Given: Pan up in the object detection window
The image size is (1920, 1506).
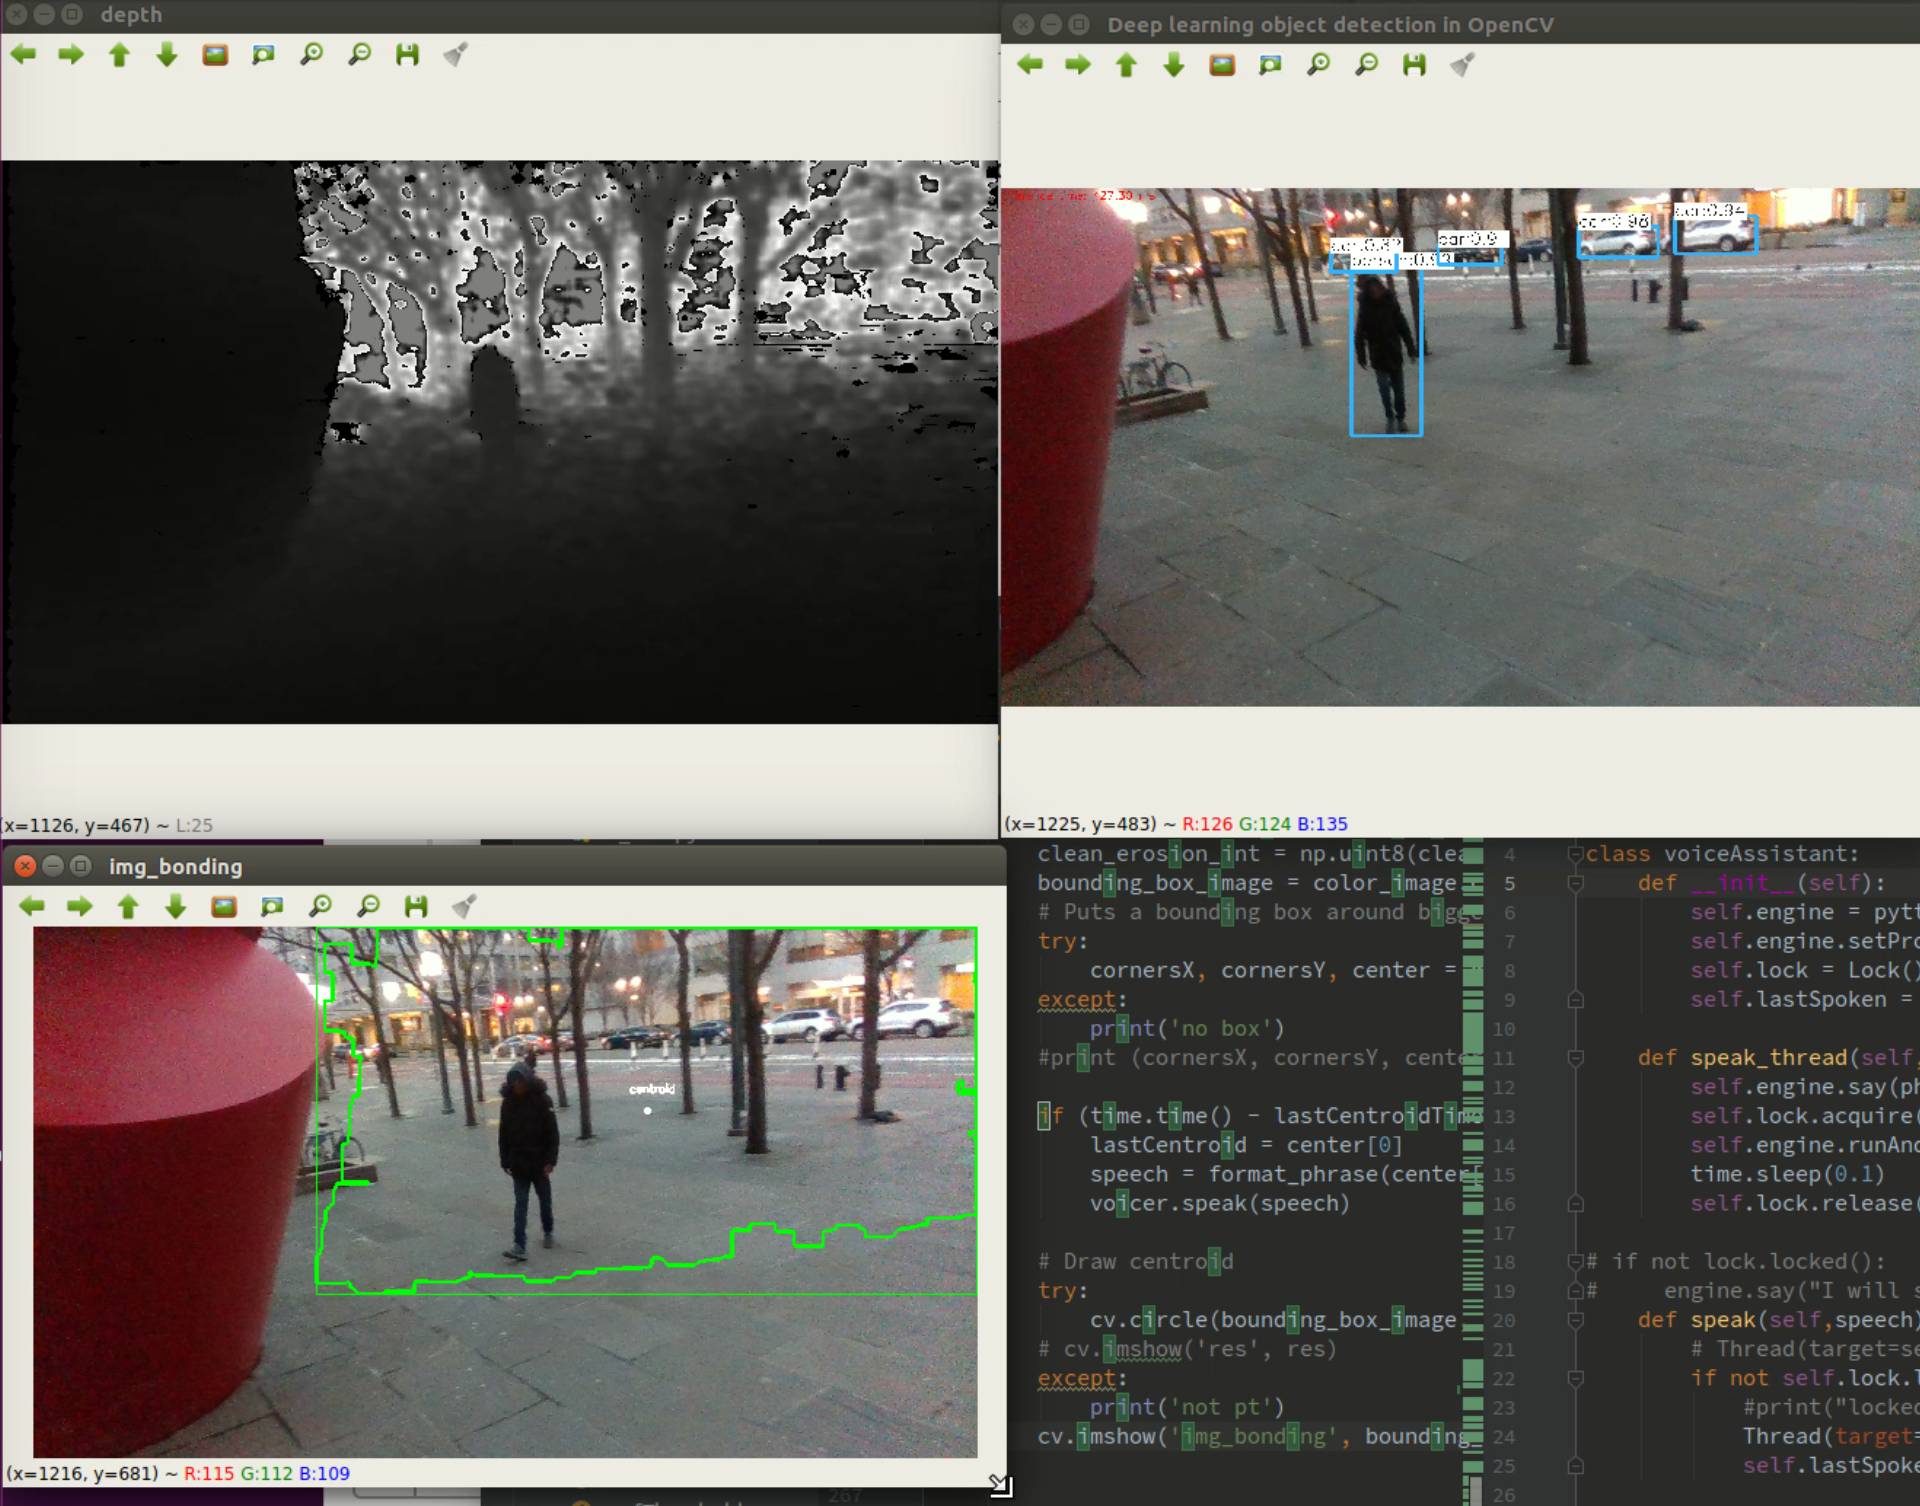Looking at the screenshot, I should [1126, 65].
